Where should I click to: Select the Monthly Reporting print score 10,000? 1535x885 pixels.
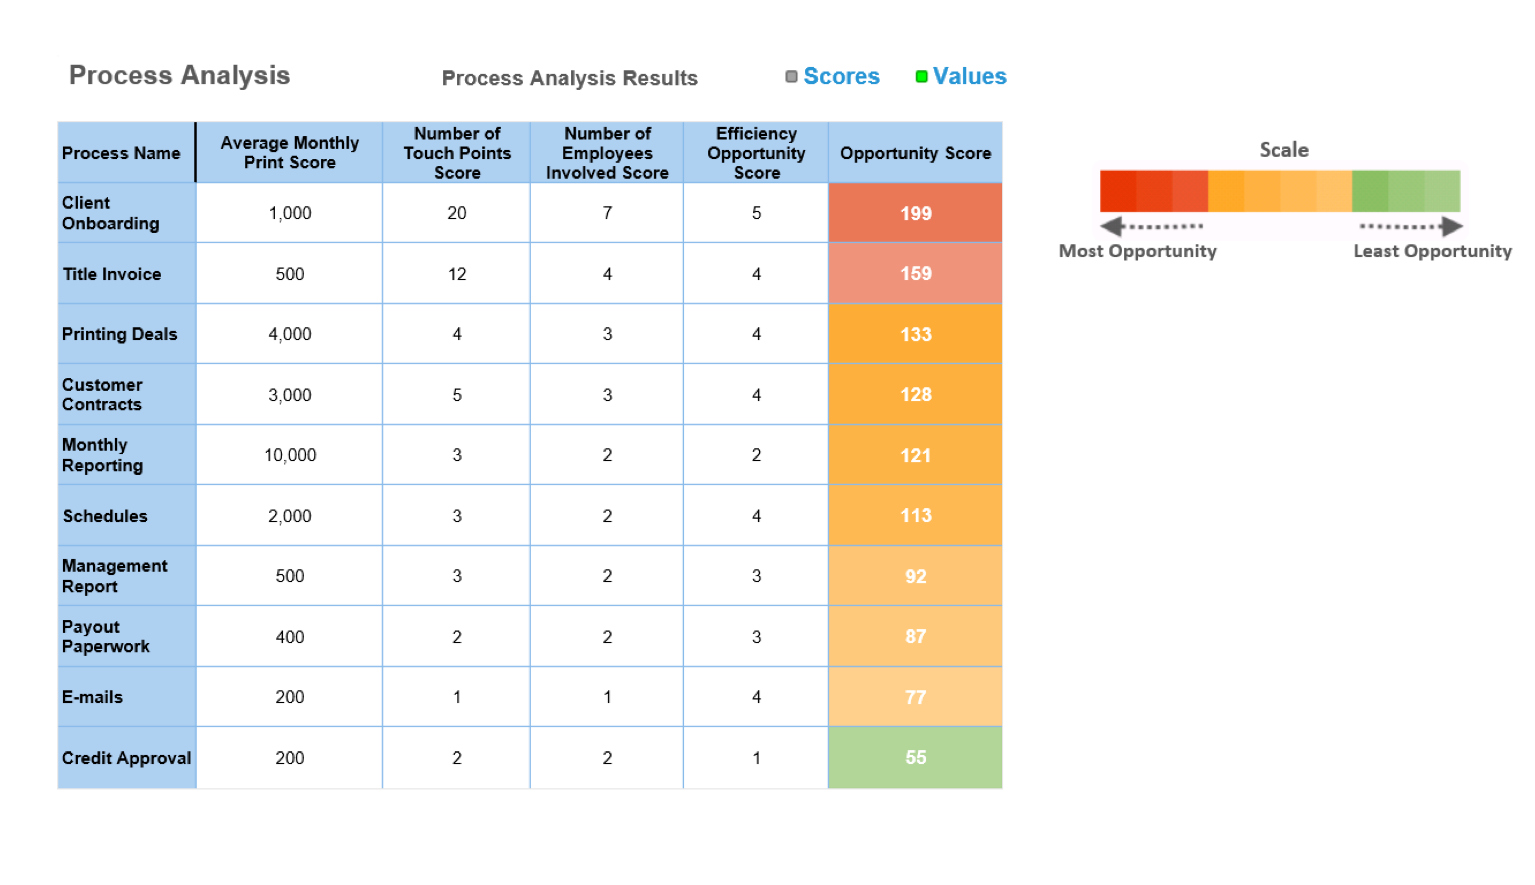coord(289,455)
